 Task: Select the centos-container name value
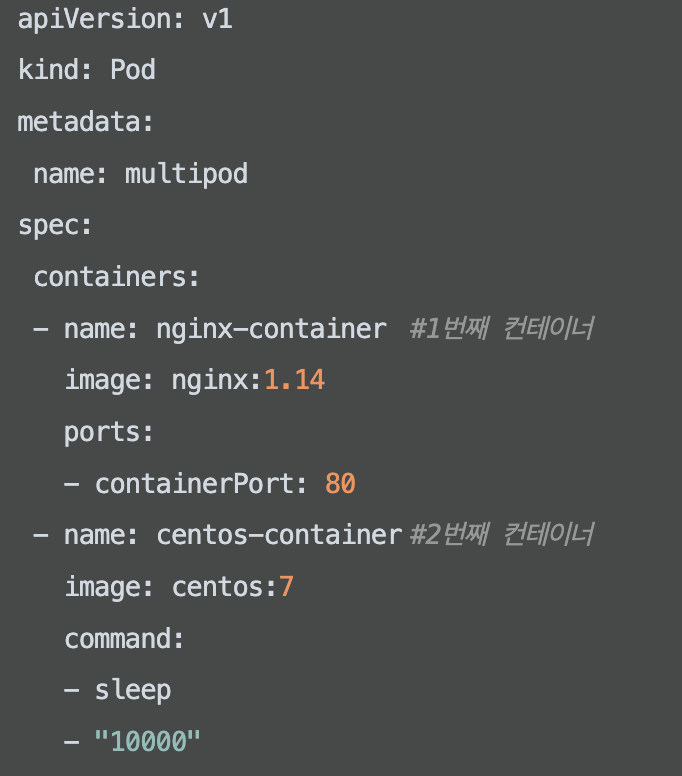(x=279, y=535)
